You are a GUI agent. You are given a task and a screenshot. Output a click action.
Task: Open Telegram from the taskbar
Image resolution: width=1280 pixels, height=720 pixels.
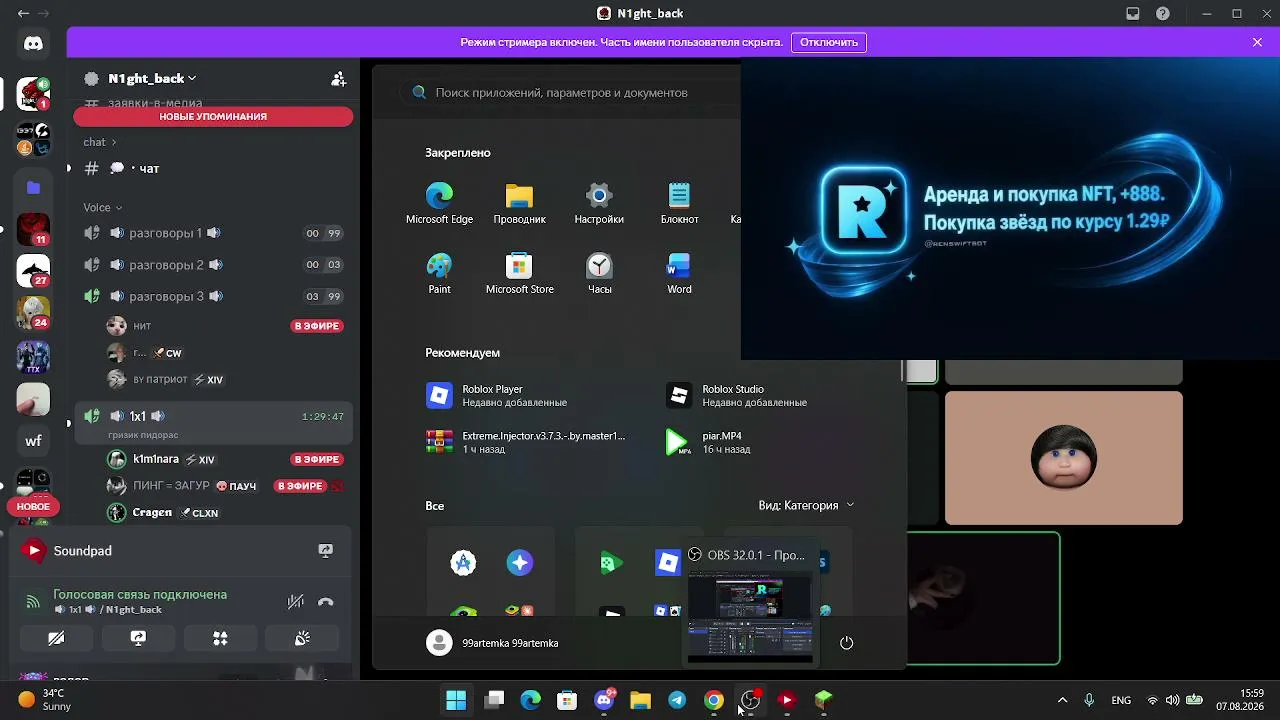coord(677,700)
